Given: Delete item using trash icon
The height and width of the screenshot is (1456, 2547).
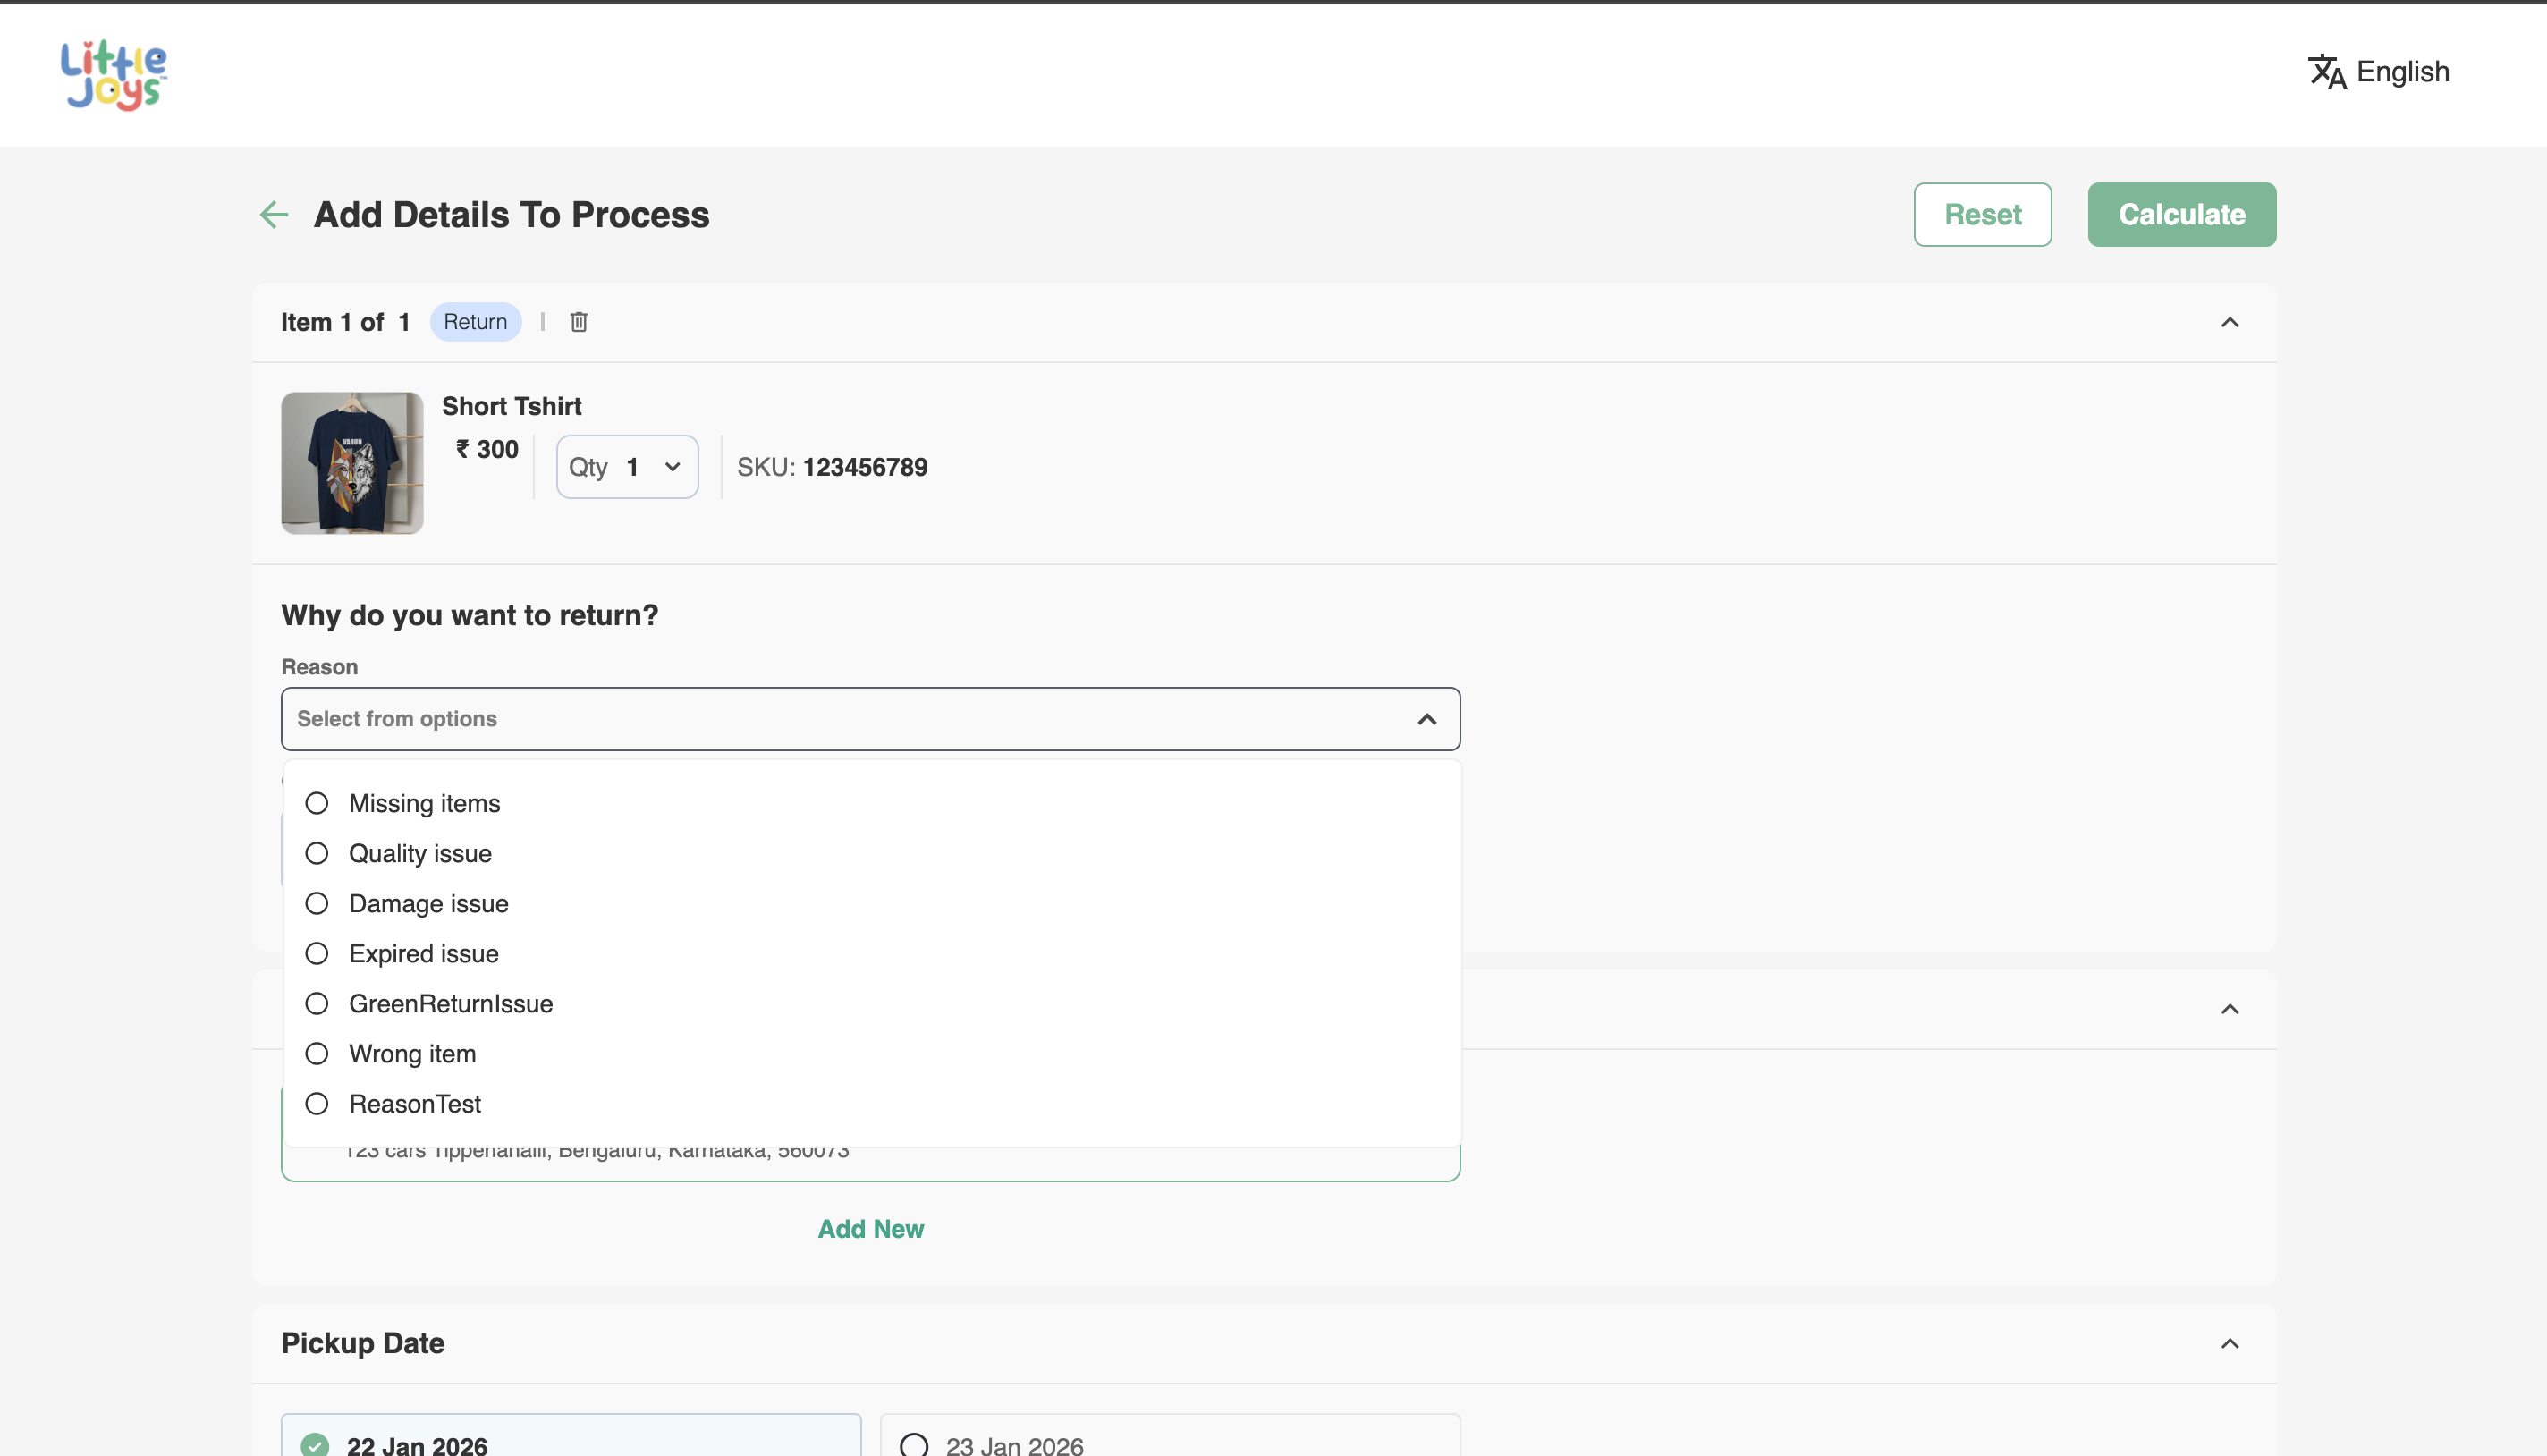Looking at the screenshot, I should pos(578,322).
